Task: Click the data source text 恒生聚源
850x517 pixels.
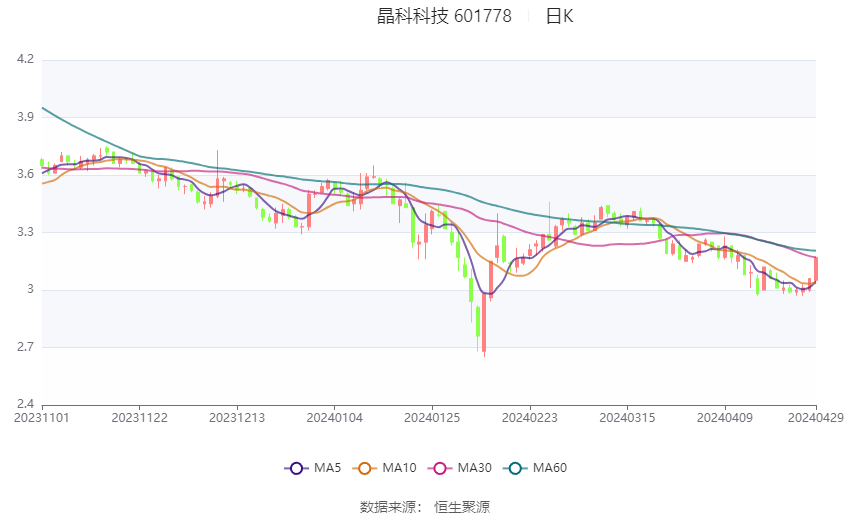Action: (x=462, y=507)
